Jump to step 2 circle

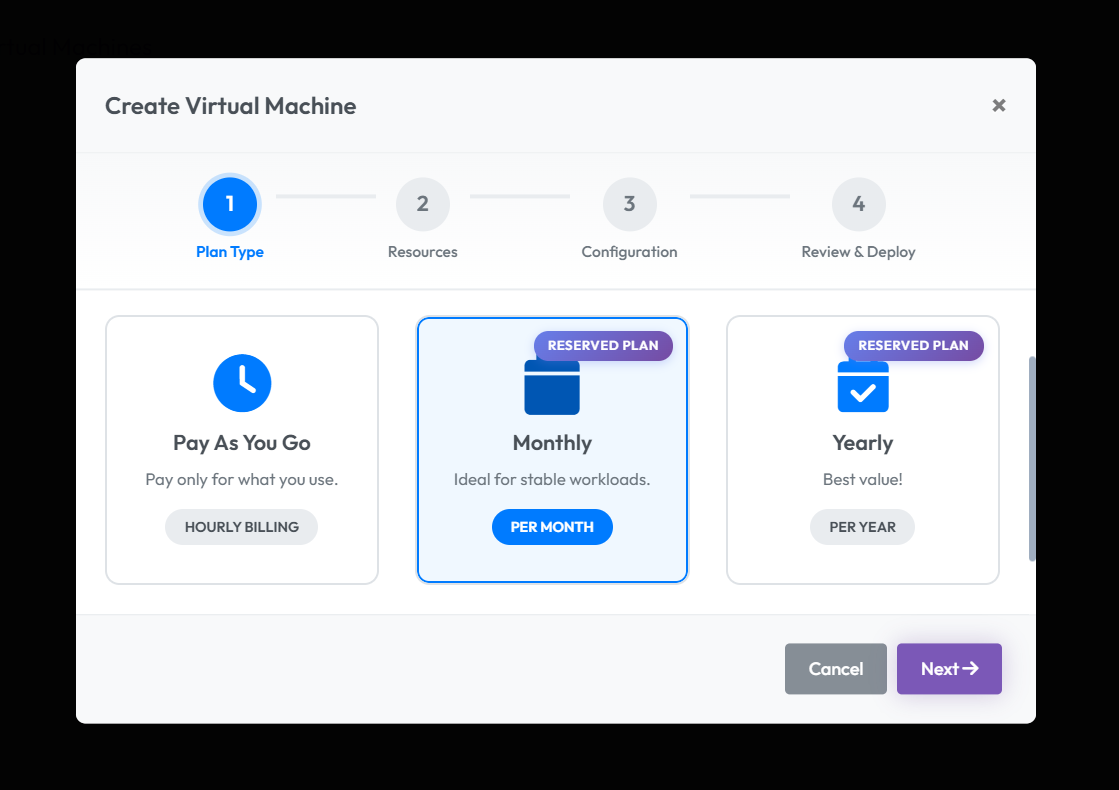[x=422, y=204]
